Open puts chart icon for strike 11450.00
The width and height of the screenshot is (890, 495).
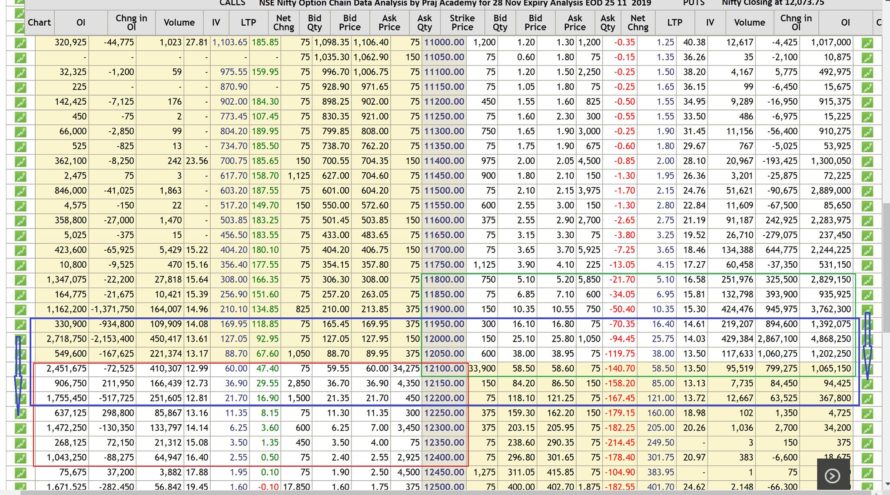pyautogui.click(x=867, y=176)
